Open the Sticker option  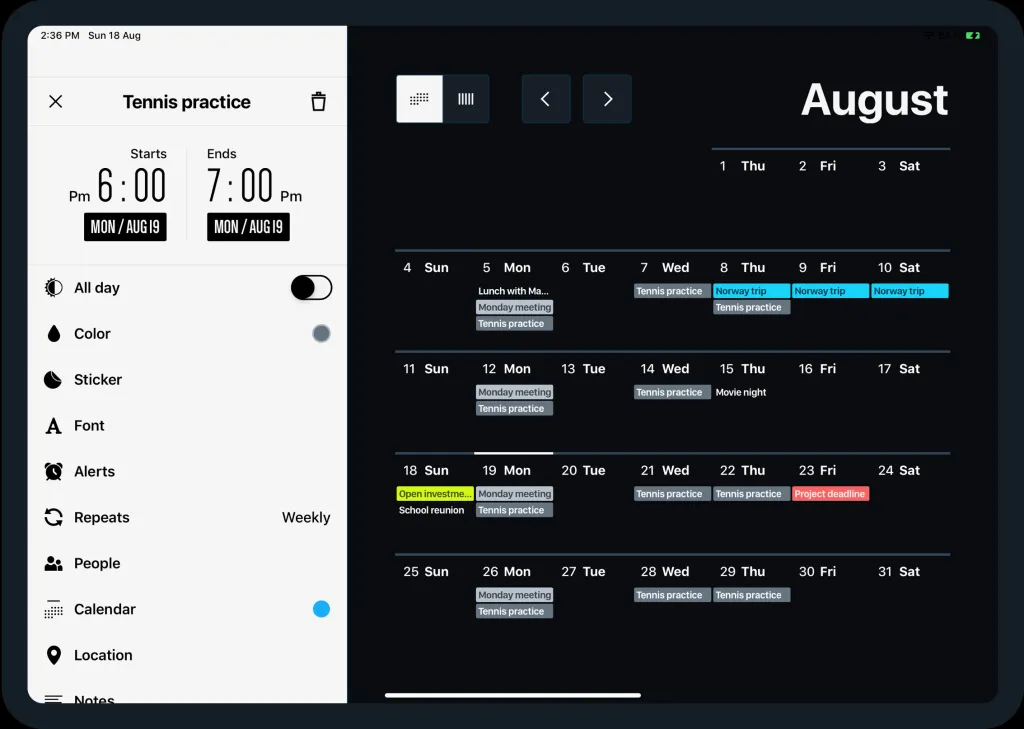tap(97, 380)
